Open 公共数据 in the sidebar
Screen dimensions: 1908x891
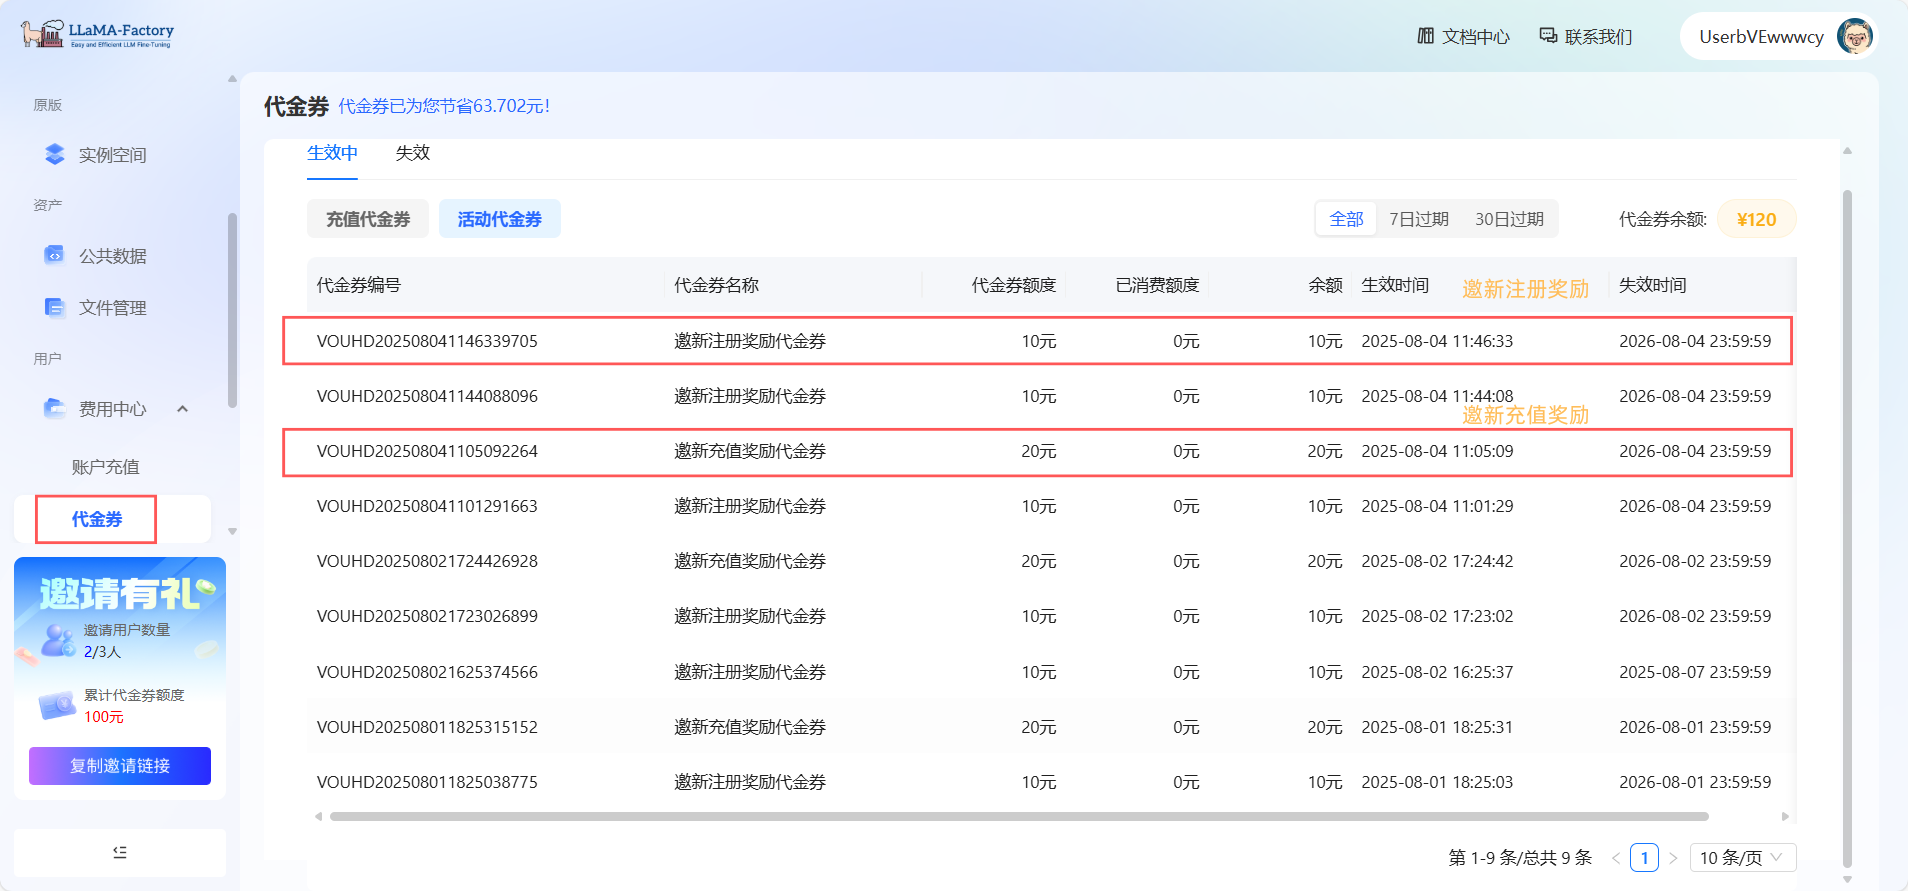[x=112, y=256]
